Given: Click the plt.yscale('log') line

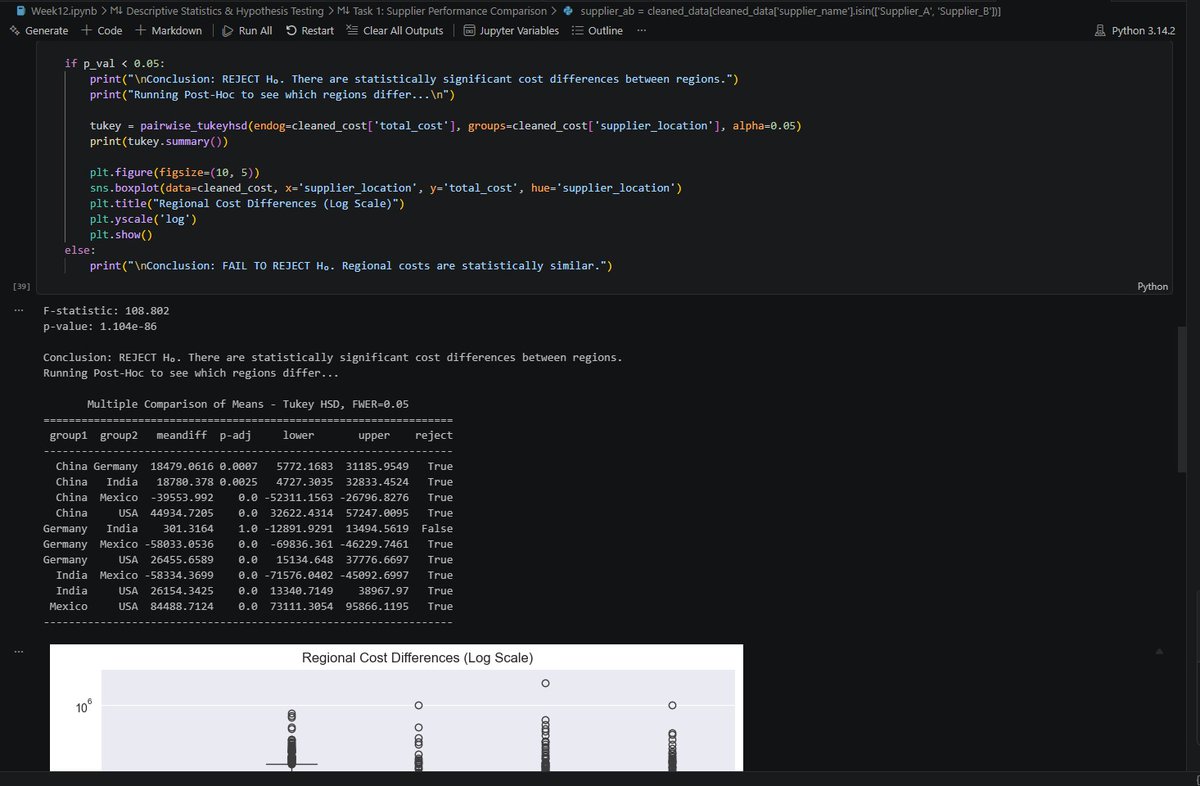Looking at the screenshot, I should click(x=142, y=219).
